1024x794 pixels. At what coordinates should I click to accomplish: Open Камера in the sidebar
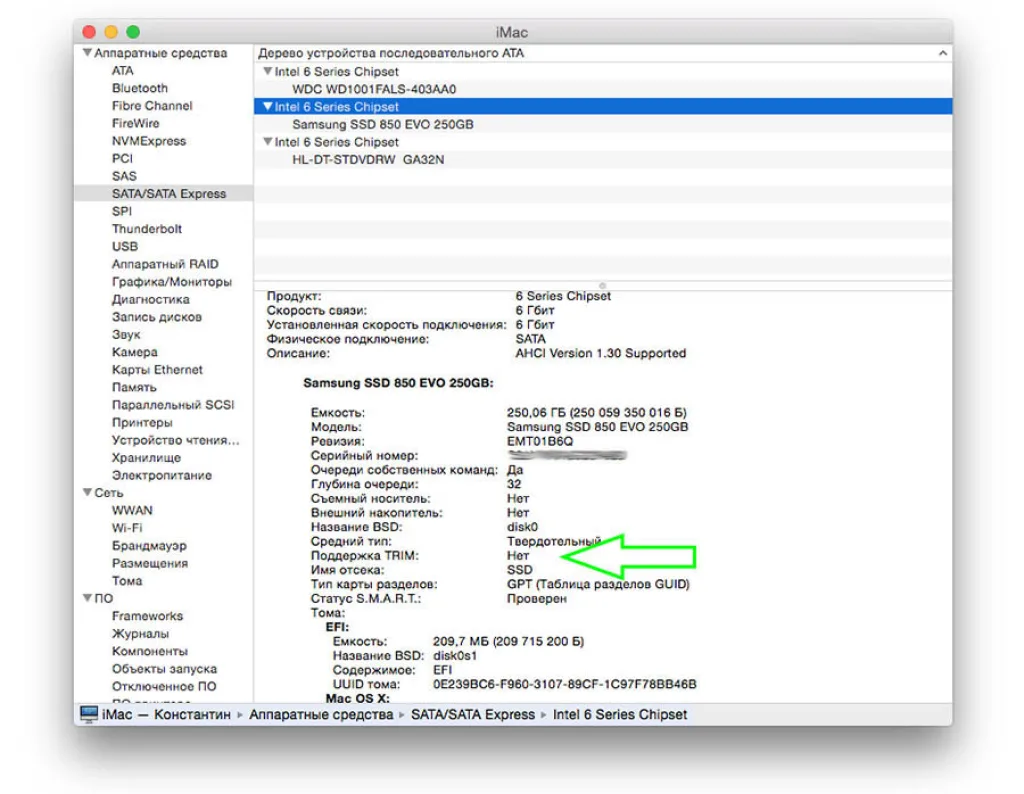135,353
